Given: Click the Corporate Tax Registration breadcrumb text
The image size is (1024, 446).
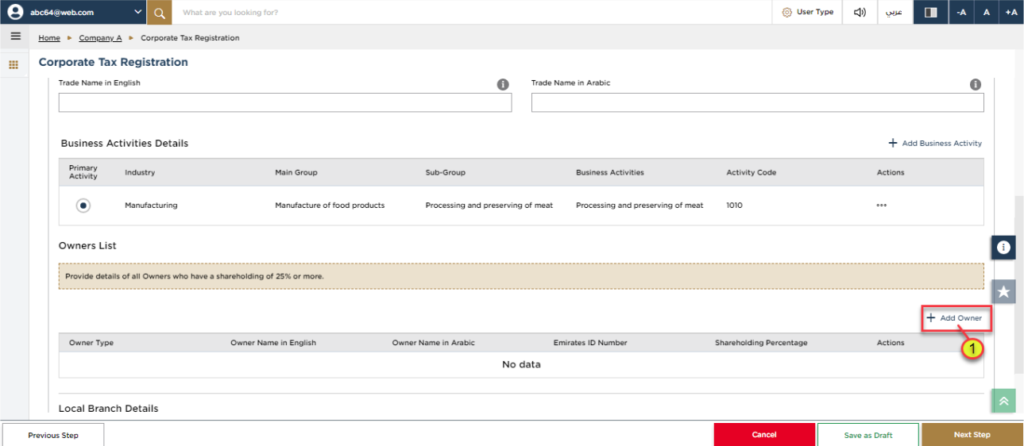Looking at the screenshot, I should [190, 38].
